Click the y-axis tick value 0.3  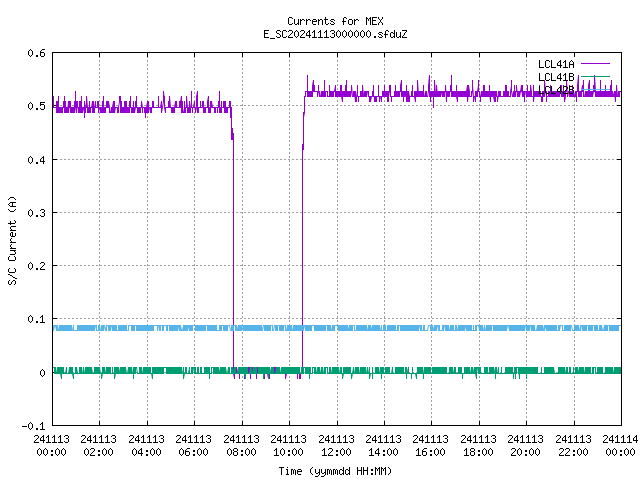(36, 213)
